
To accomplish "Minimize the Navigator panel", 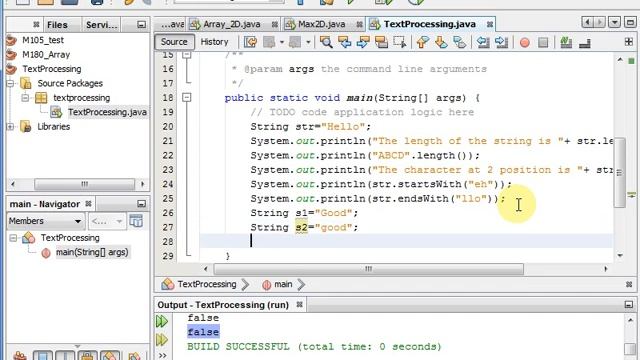I will point(141,204).
